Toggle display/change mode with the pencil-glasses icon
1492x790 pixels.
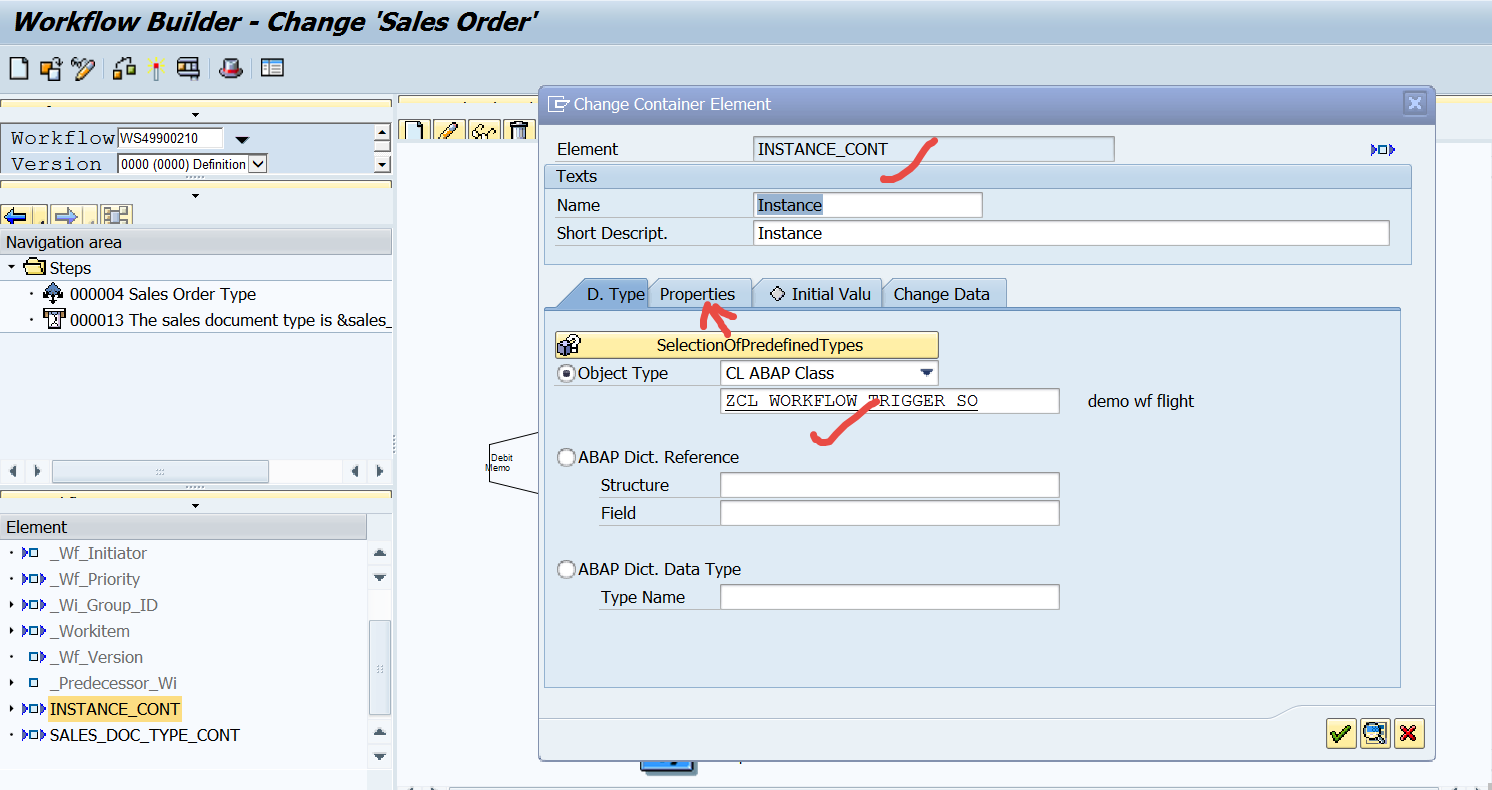(x=83, y=68)
